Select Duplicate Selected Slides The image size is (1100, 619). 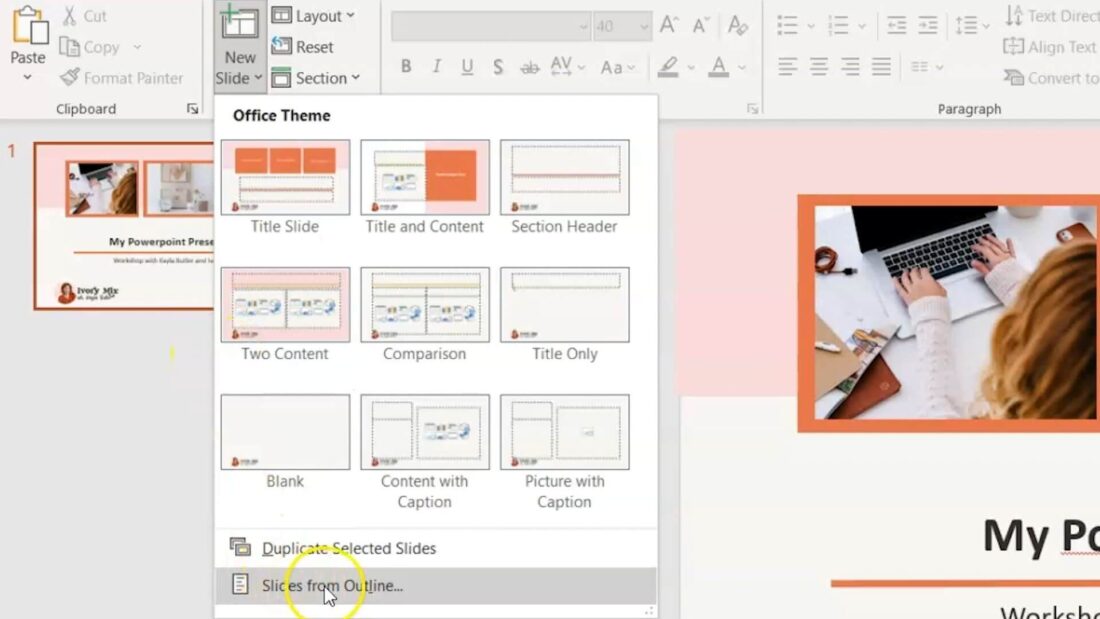[x=347, y=548]
